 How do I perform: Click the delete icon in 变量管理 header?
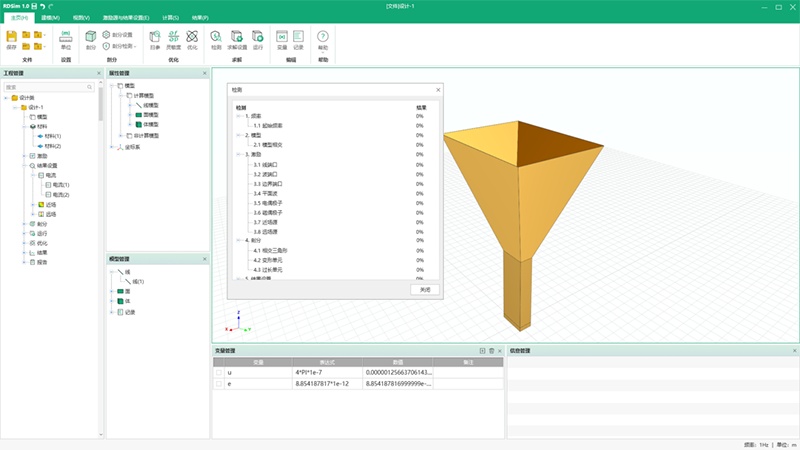491,351
